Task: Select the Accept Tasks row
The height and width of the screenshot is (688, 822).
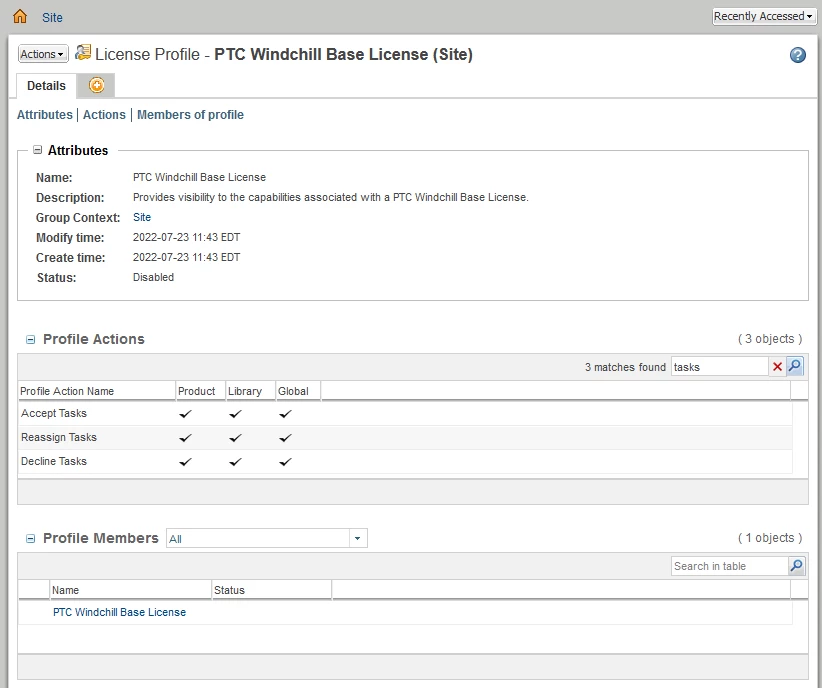Action: (x=405, y=413)
